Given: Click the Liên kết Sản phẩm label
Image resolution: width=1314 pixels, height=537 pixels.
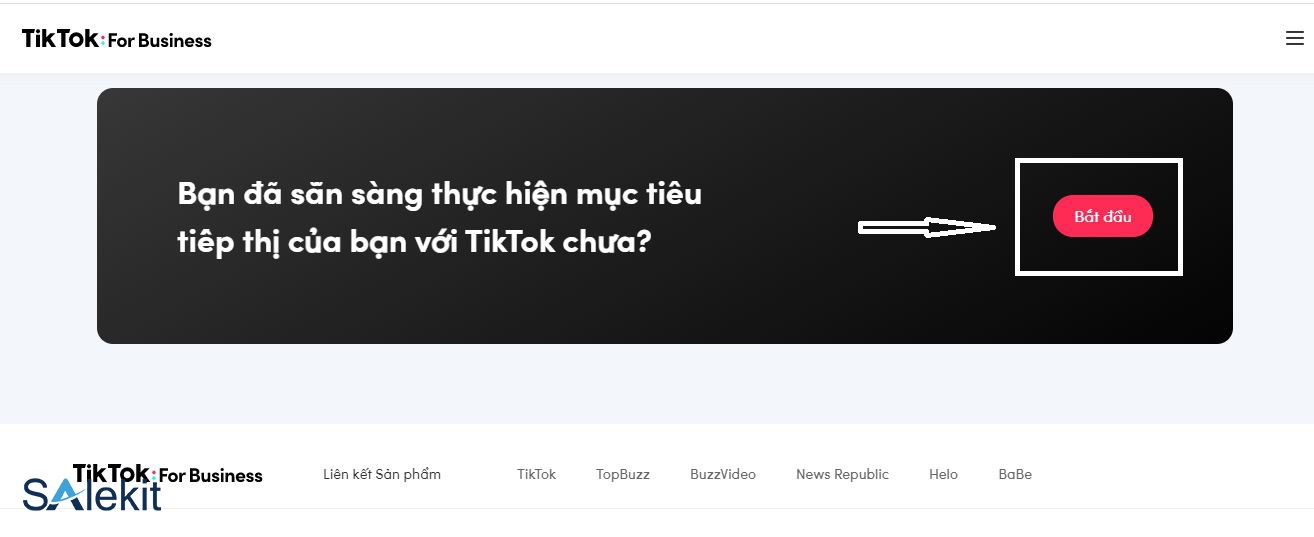Looking at the screenshot, I should point(382,474).
